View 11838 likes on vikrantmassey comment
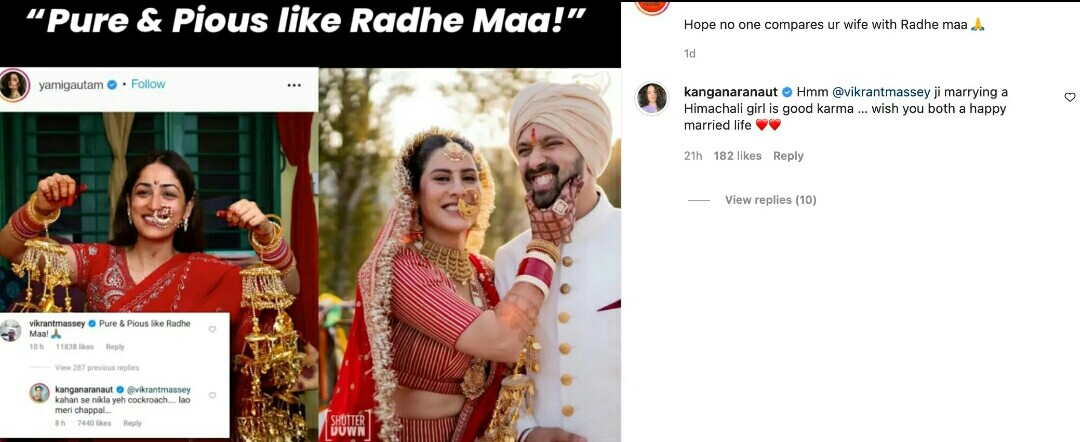1080x442 pixels. (x=75, y=347)
